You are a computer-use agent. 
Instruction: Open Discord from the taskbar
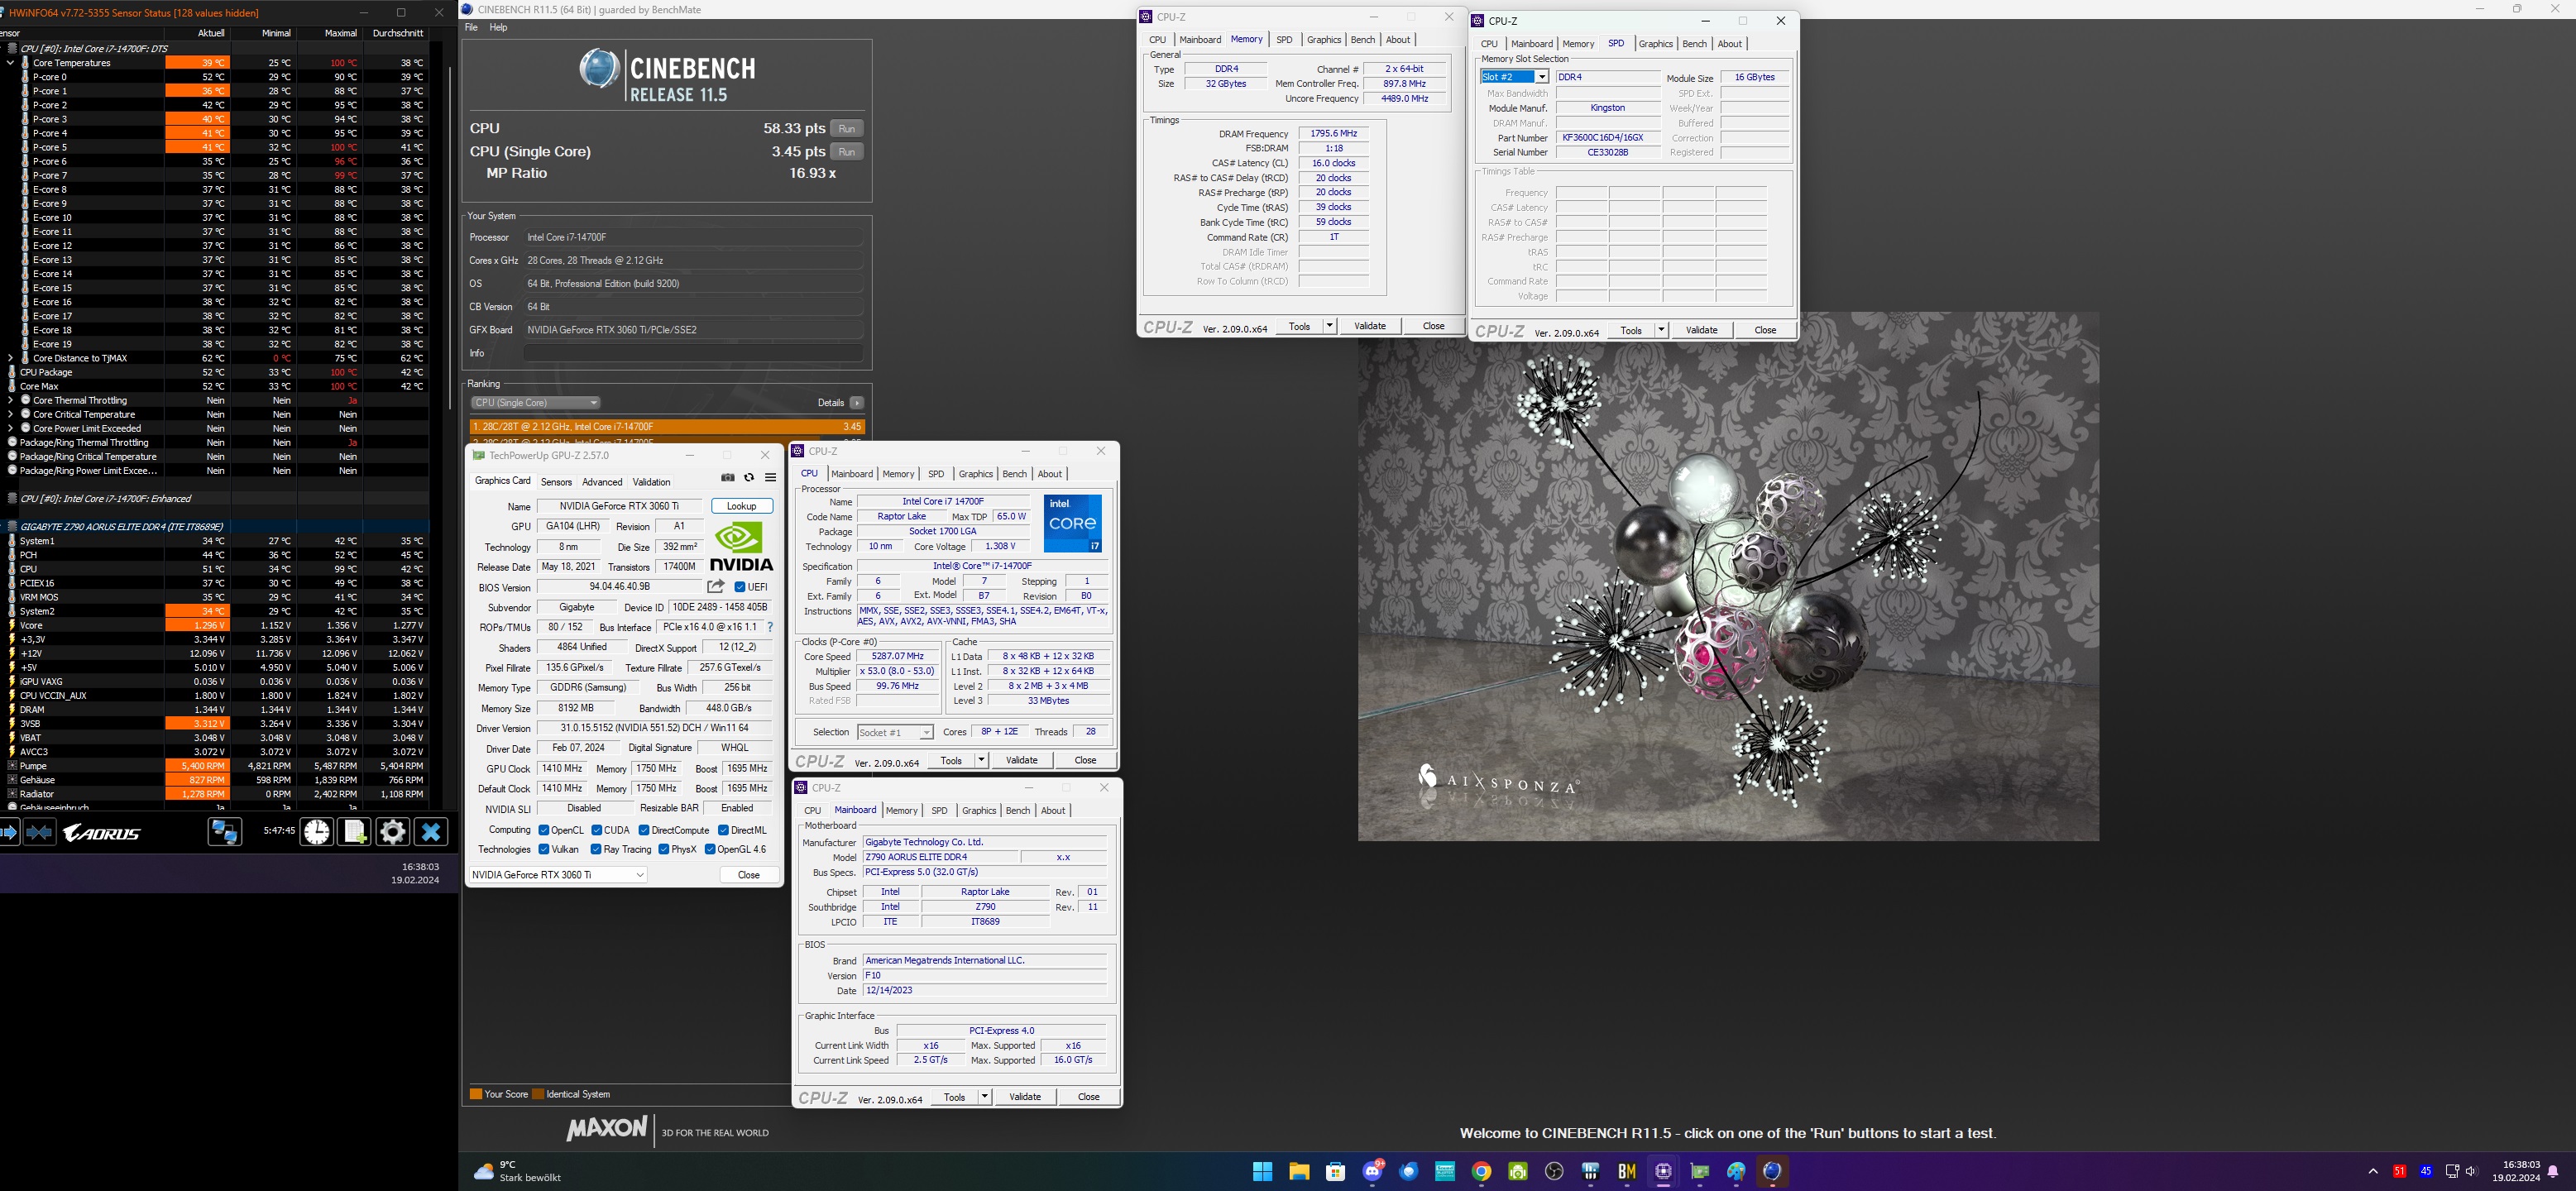(1372, 1171)
